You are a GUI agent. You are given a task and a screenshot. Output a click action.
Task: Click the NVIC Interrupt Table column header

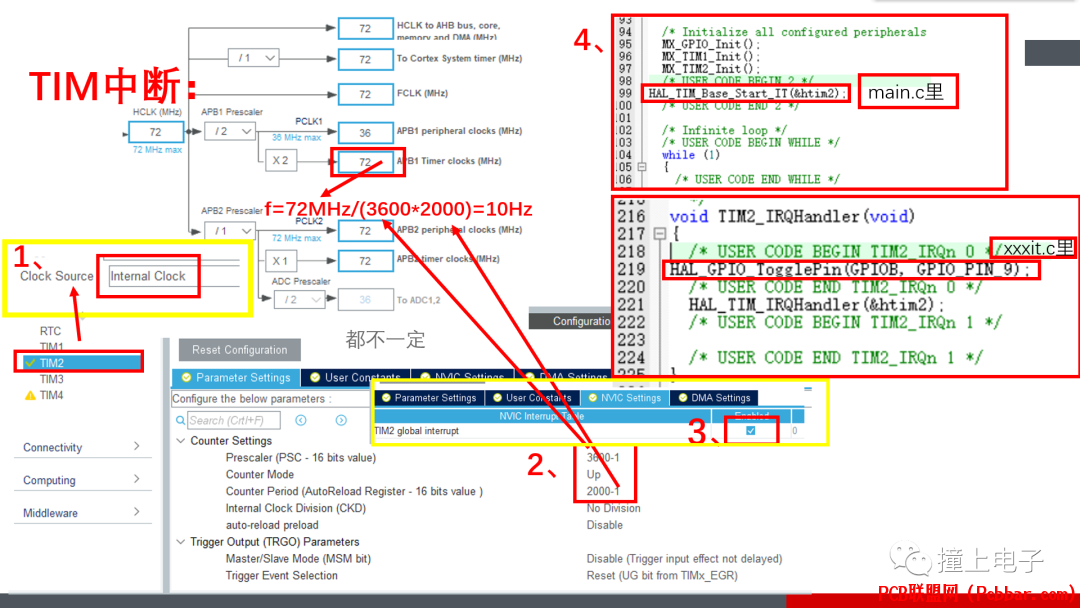pyautogui.click(x=541, y=416)
